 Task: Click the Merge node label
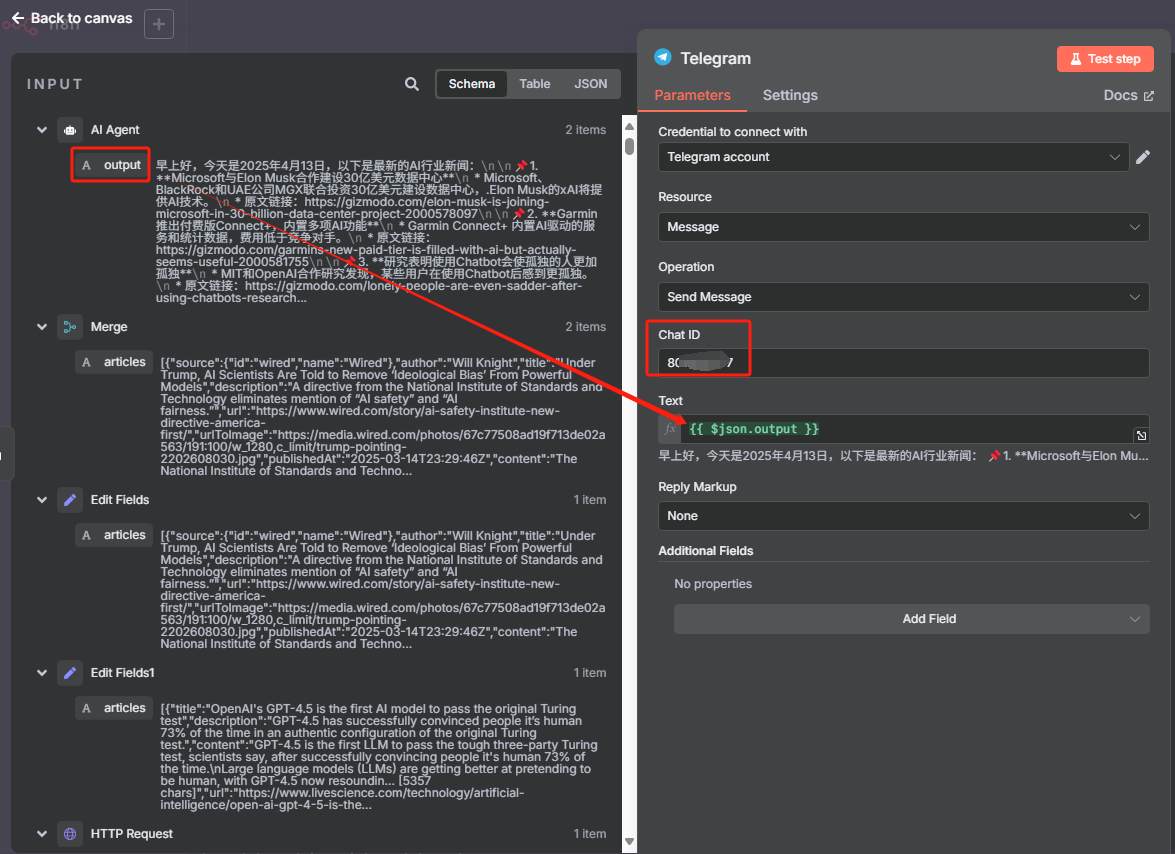click(x=109, y=327)
